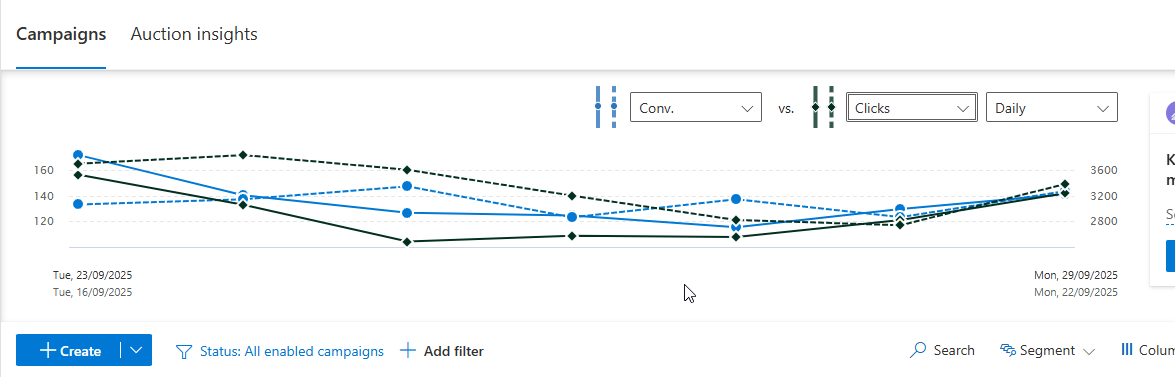
Task: Open the Create button dropdown arrow
Action: coord(136,350)
